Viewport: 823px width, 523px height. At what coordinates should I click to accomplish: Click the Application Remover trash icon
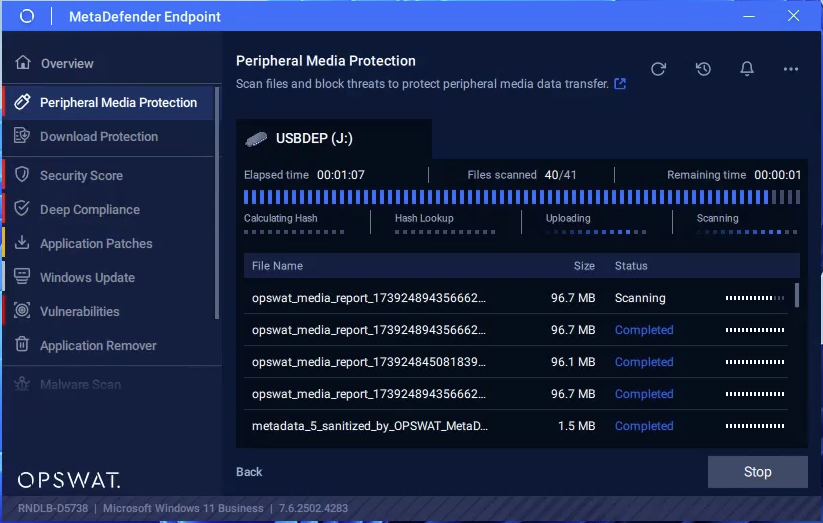point(22,344)
